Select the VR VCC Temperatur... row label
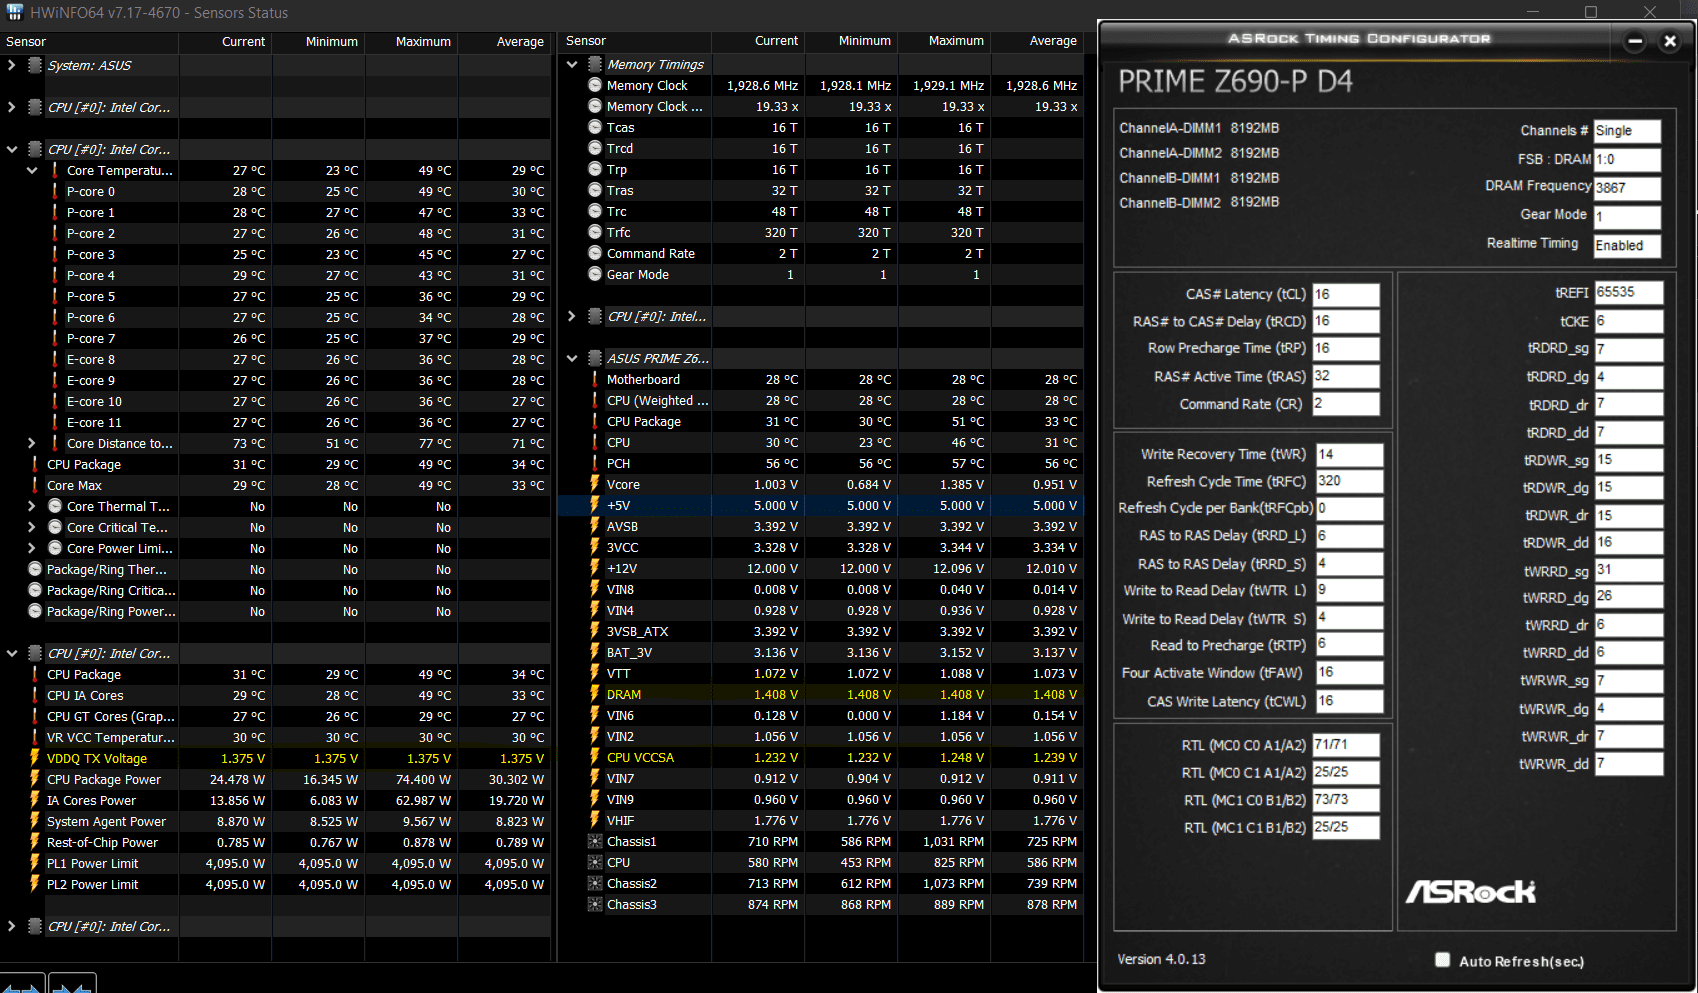The image size is (1698, 993). click(x=110, y=737)
